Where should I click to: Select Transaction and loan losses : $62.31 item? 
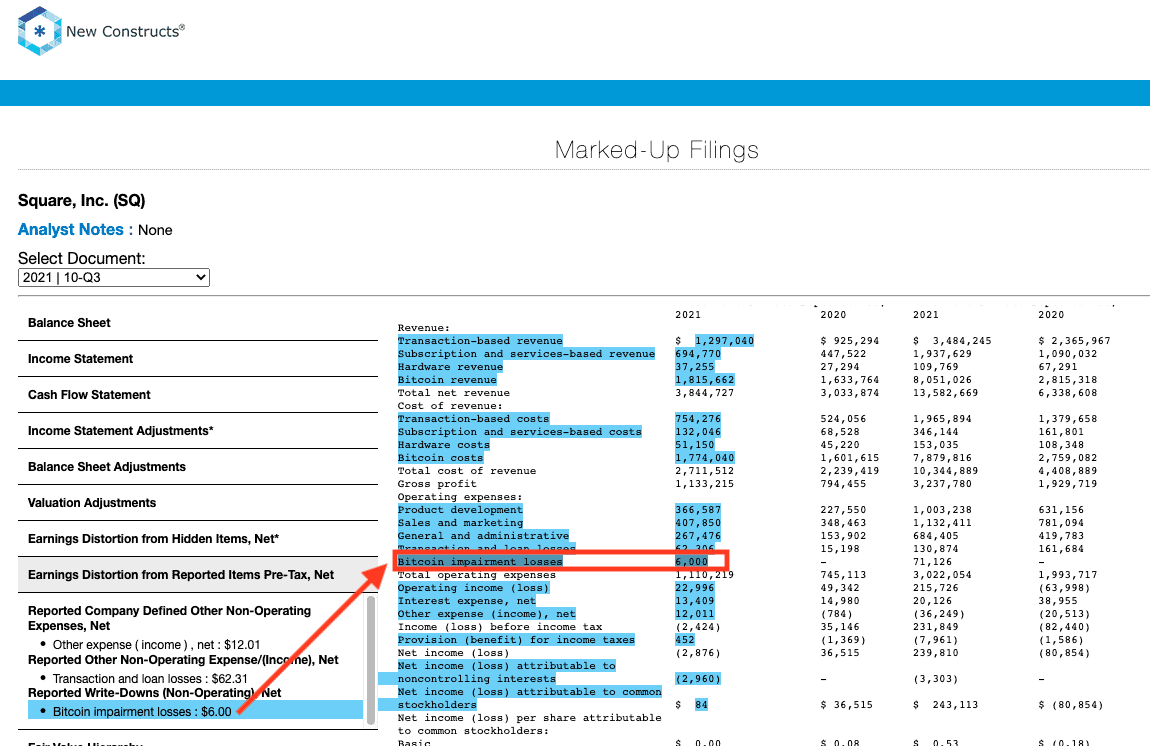tap(150, 679)
